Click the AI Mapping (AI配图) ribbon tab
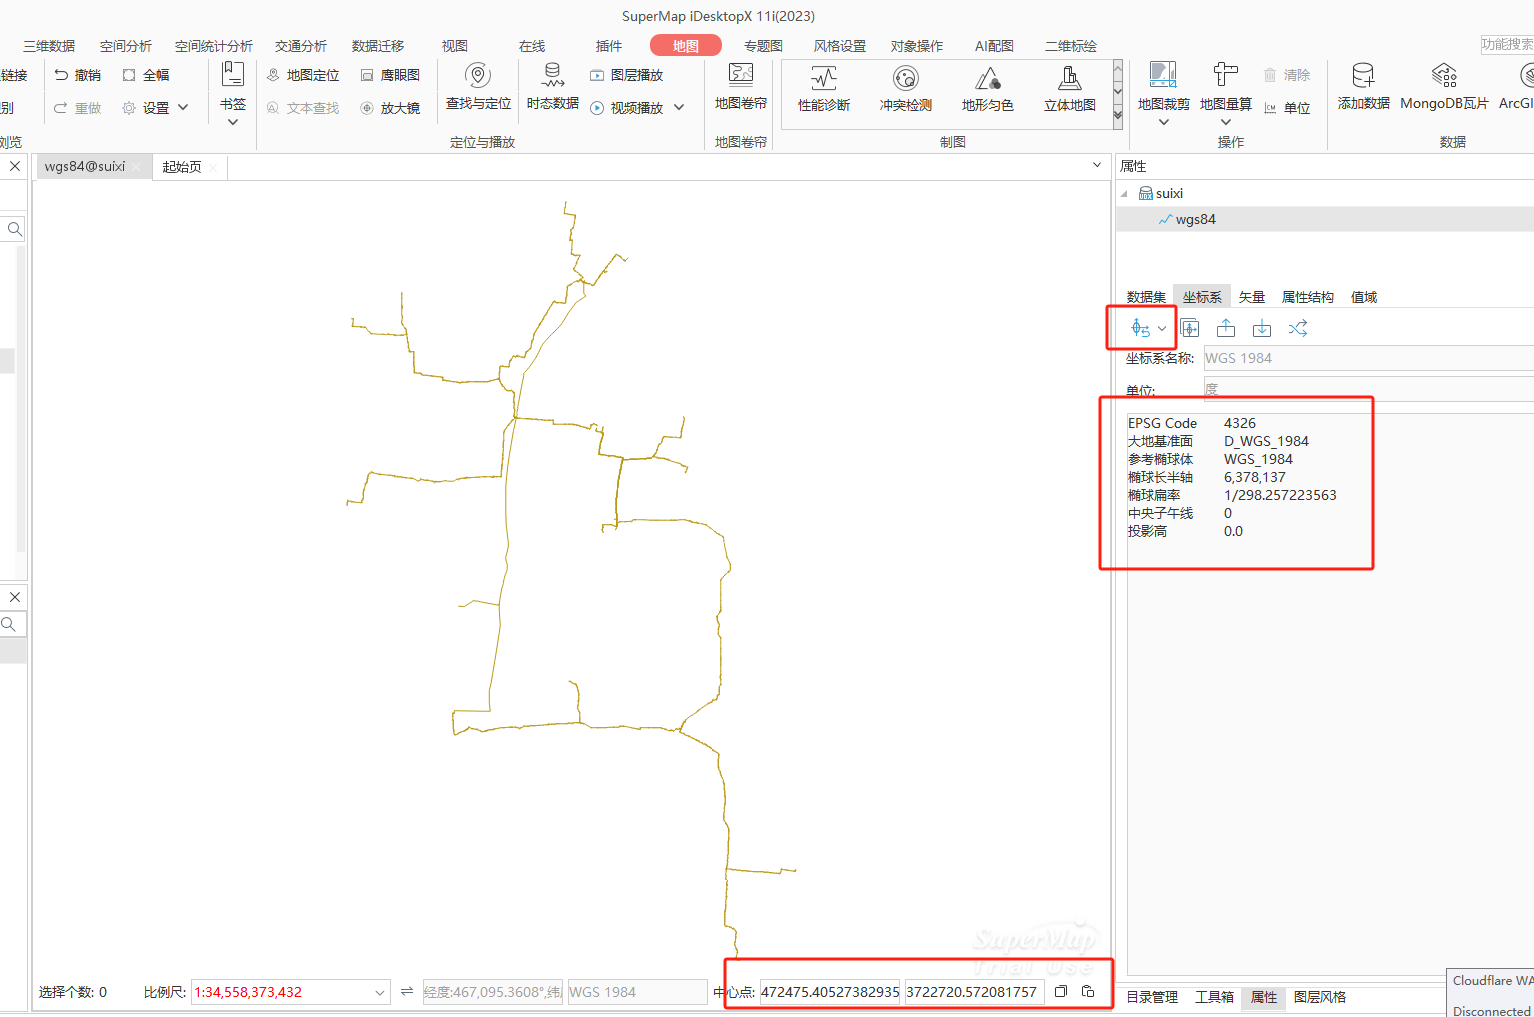The image size is (1534, 1017). pos(994,46)
